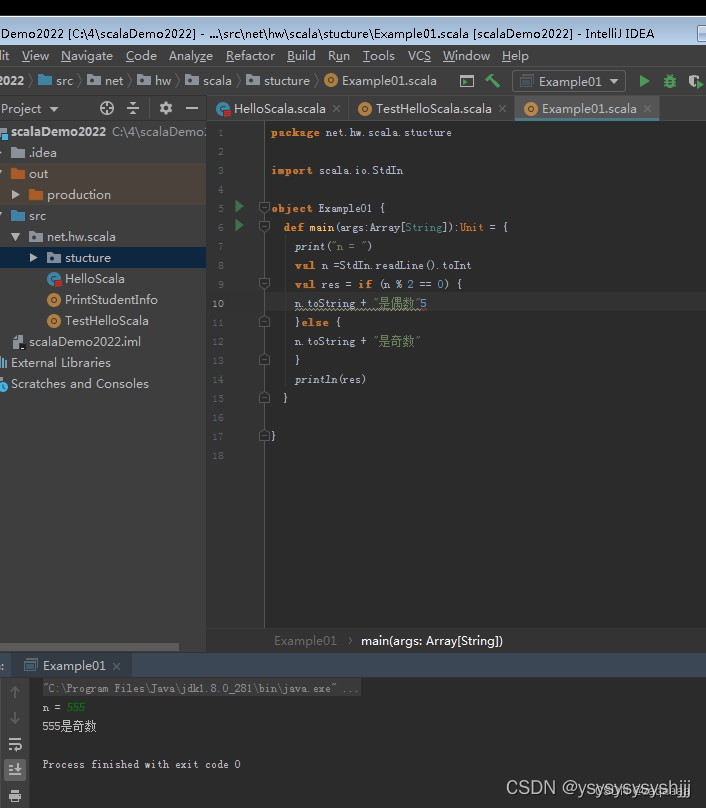
Task: Click run gutter arrow beside def main
Action: click(239, 225)
